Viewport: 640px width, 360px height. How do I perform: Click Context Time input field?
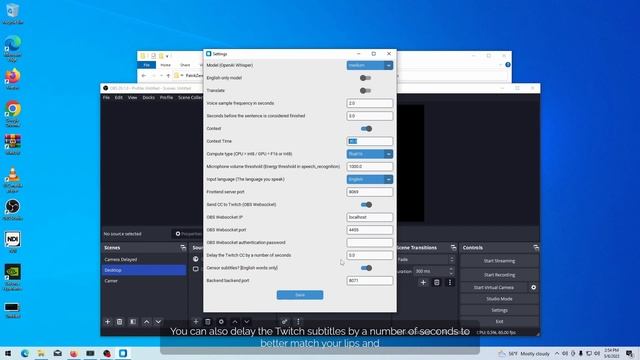coord(370,141)
